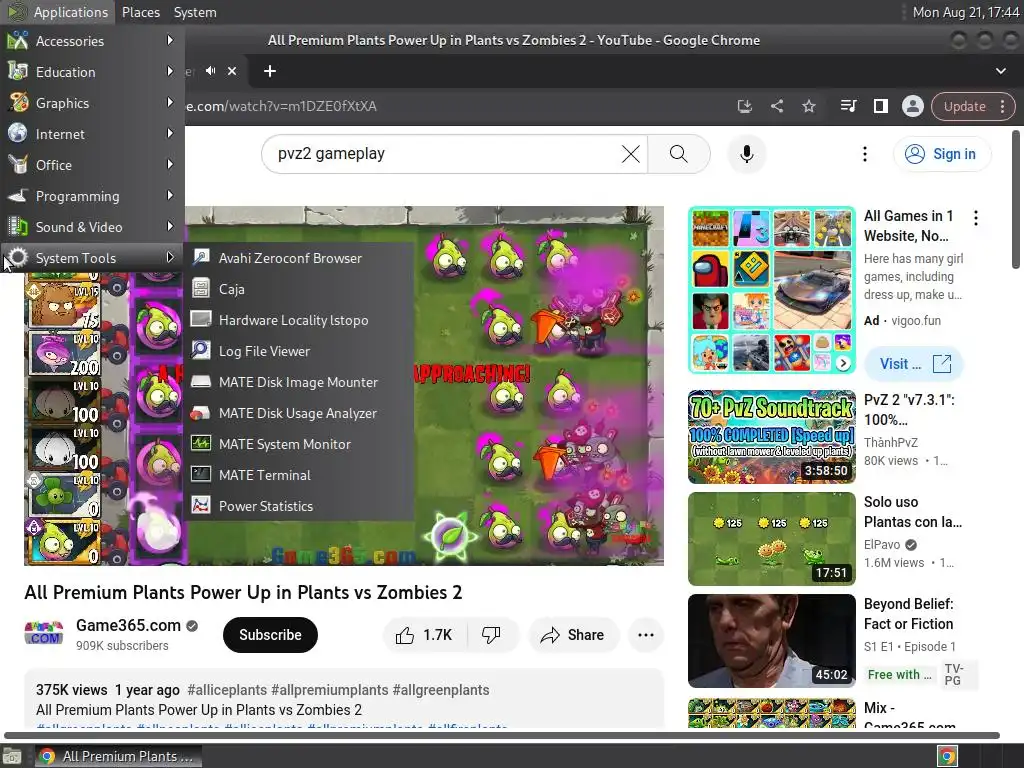Expand the Accessories submenu
Screen dimensions: 1024x768
pyautogui.click(x=92, y=40)
